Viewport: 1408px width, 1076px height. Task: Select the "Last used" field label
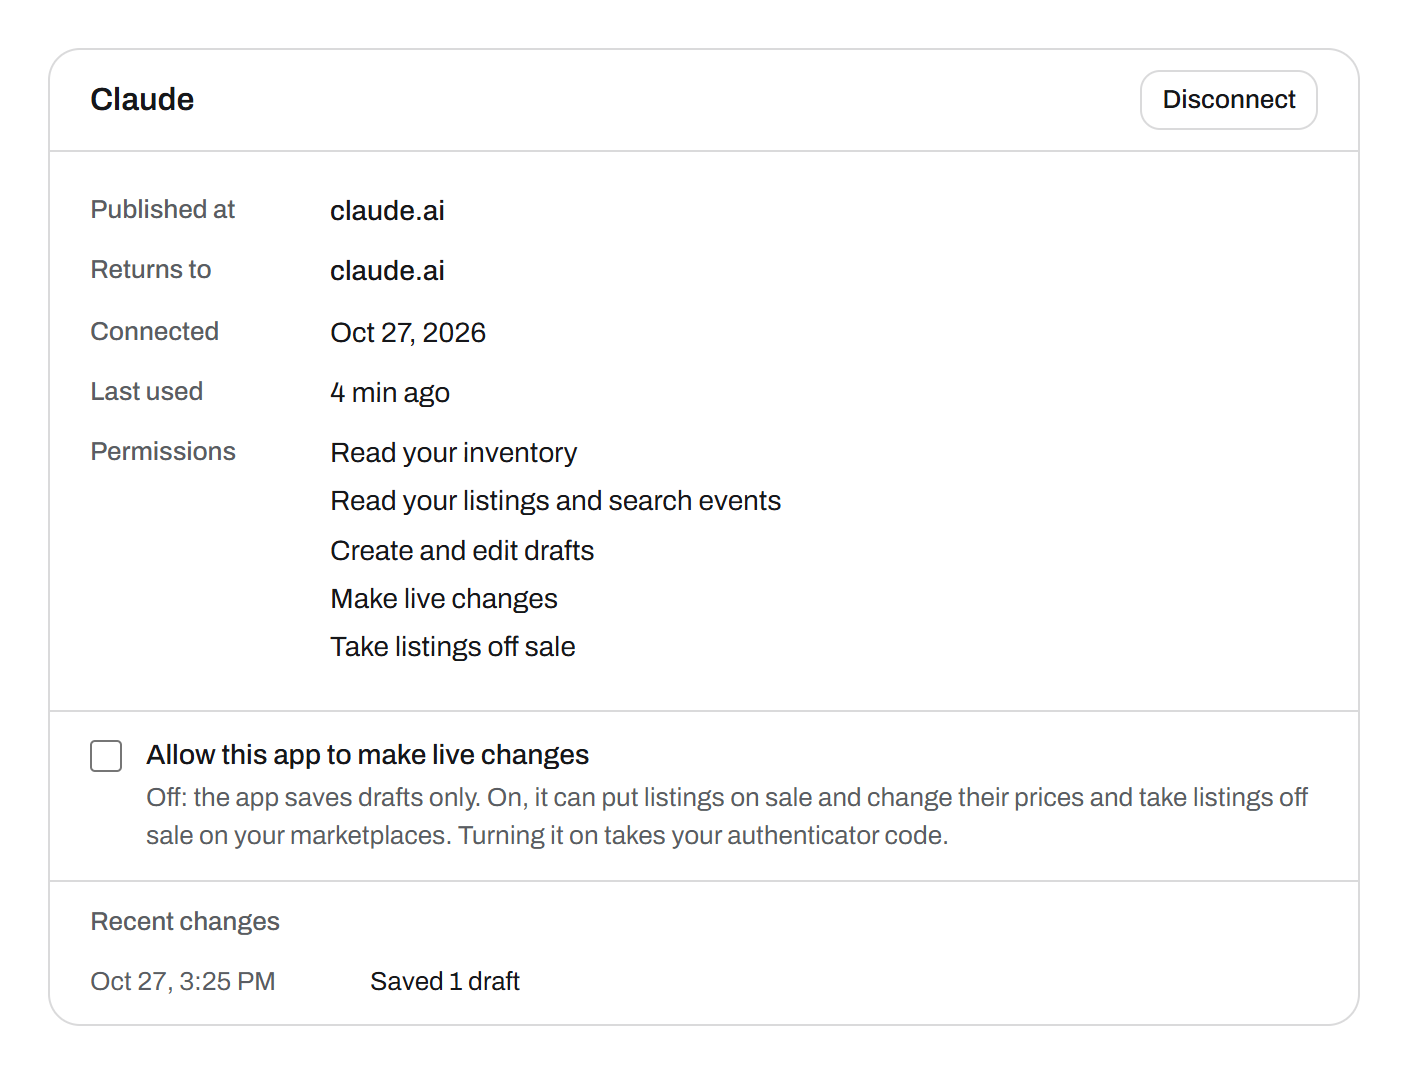point(147,392)
